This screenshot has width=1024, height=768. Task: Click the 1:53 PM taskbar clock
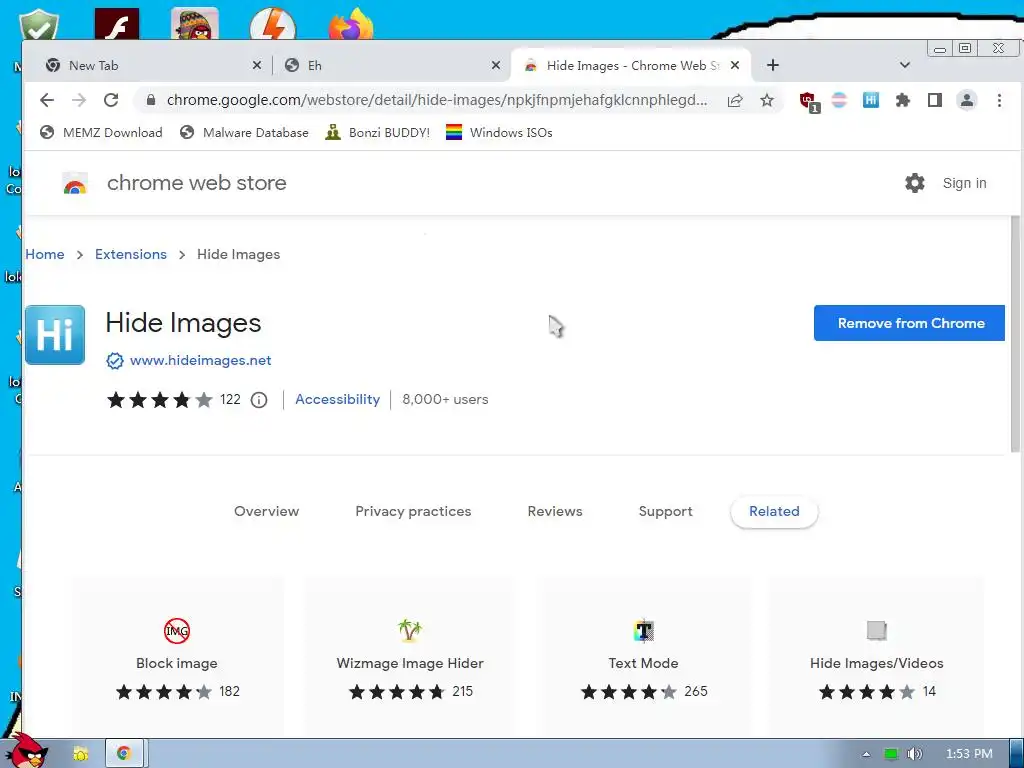968,754
